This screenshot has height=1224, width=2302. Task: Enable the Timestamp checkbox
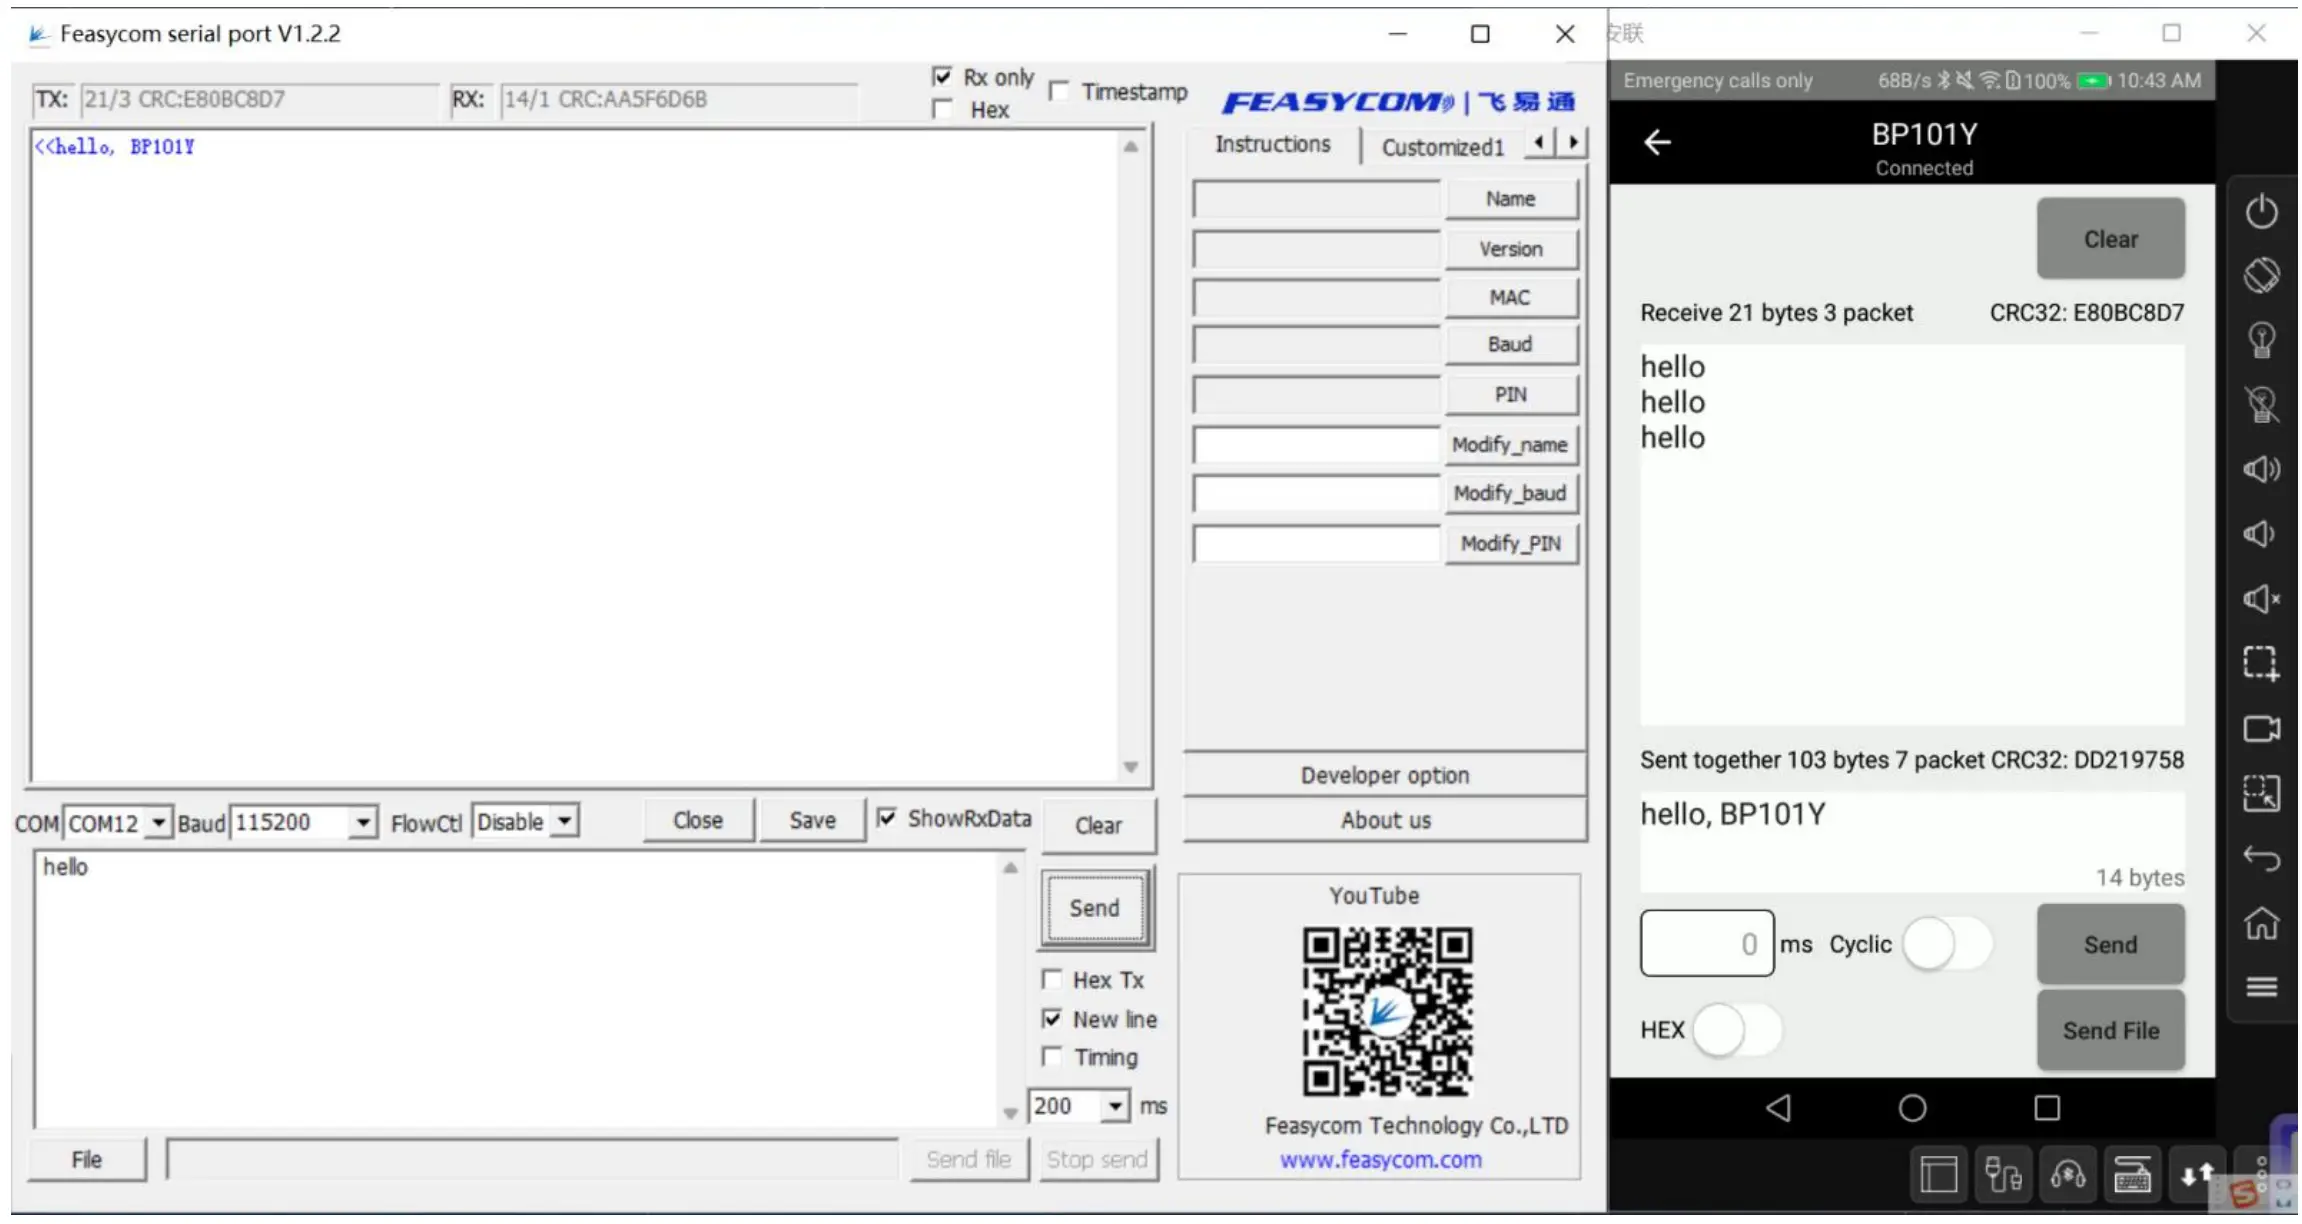(x=1058, y=92)
